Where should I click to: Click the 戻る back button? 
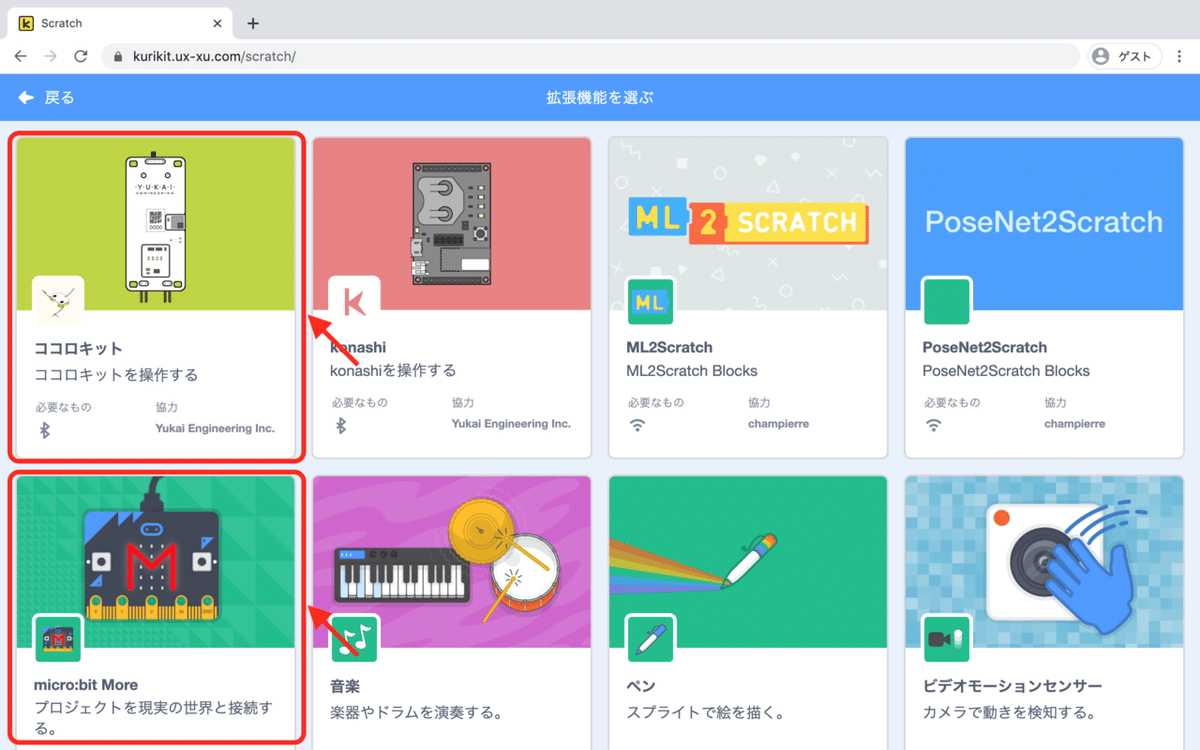(45, 97)
